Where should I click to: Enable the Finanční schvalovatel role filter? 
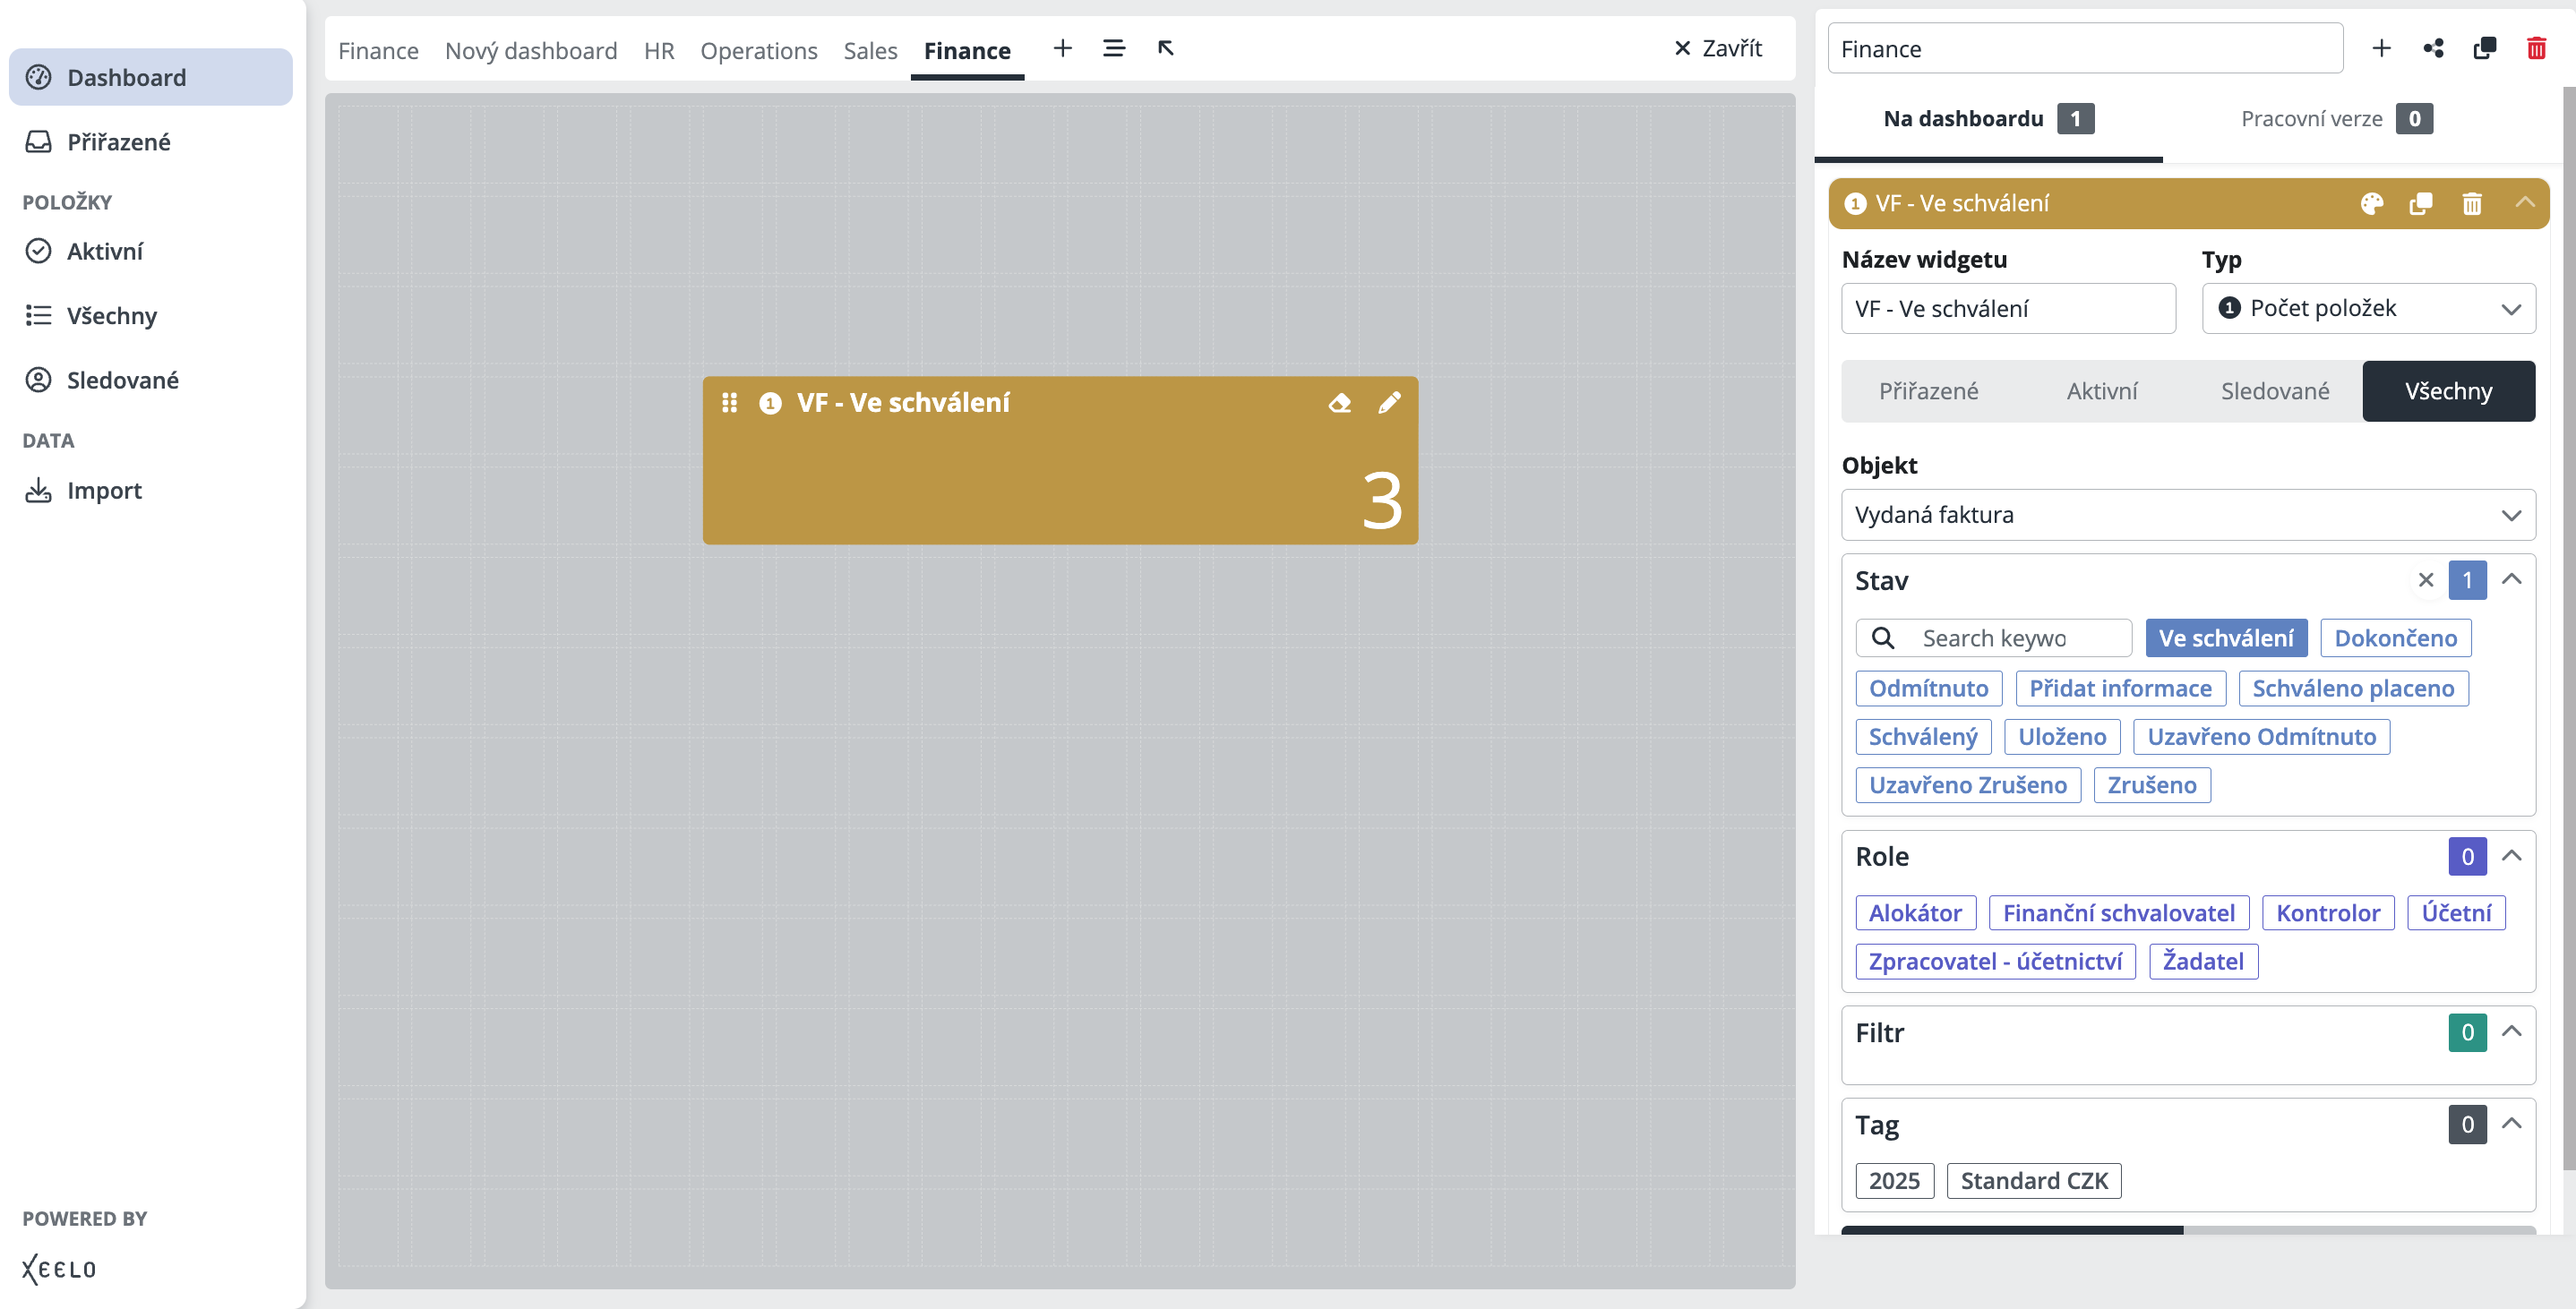click(x=2118, y=913)
